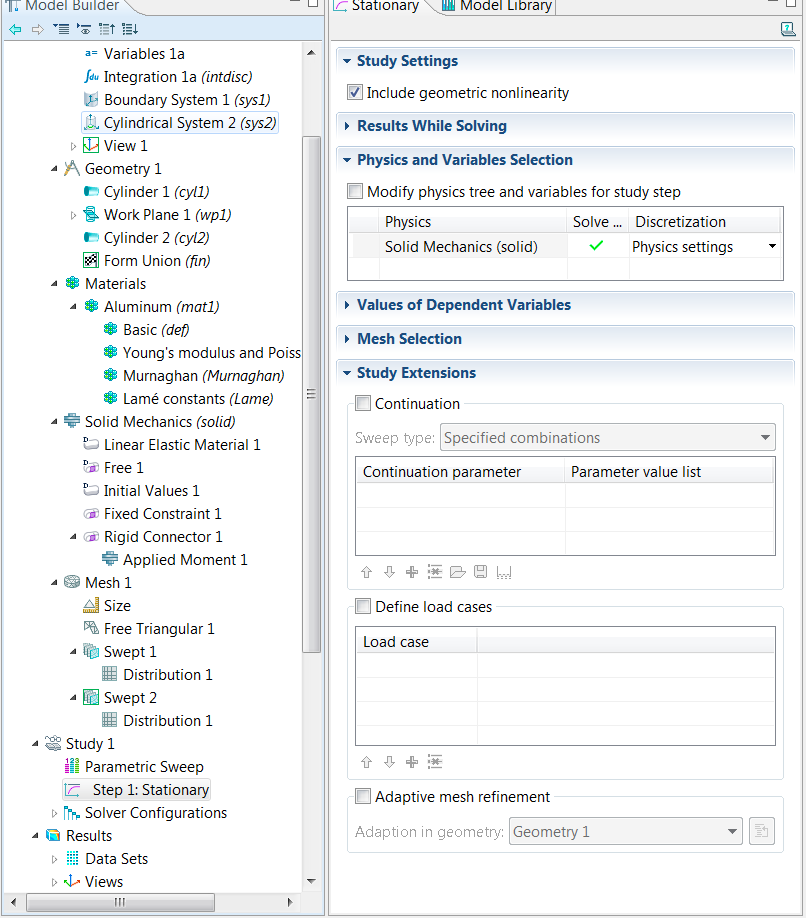This screenshot has height=918, width=806.
Task: Enable the Adaptive mesh refinement checkbox
Action: [363, 797]
